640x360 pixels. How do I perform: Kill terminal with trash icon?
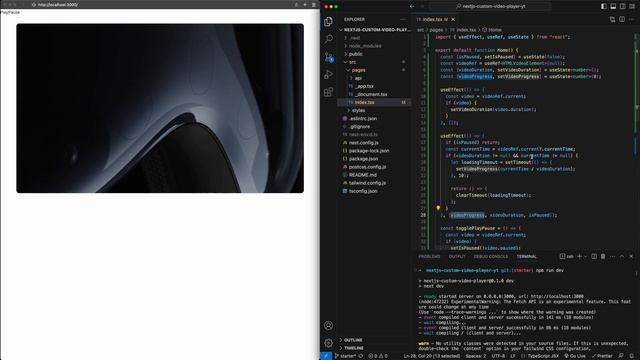(603, 256)
